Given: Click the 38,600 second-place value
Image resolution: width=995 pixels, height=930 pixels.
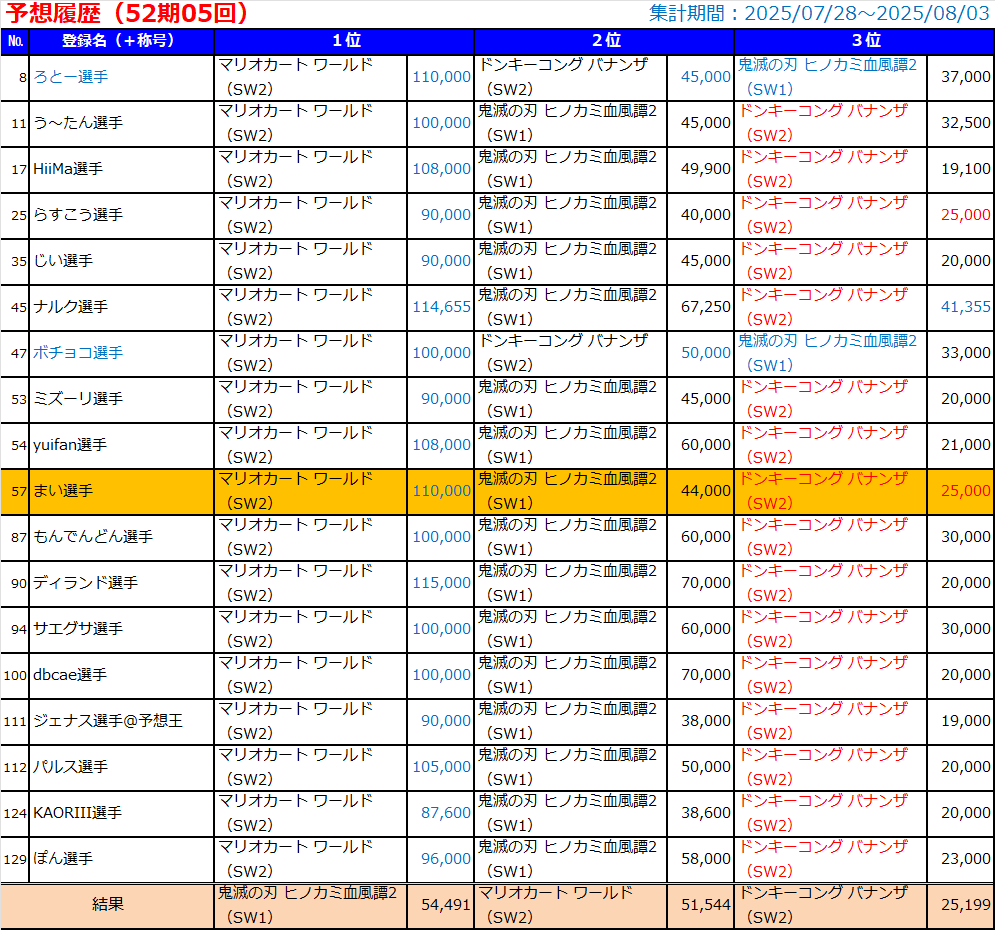Looking at the screenshot, I should coord(706,813).
